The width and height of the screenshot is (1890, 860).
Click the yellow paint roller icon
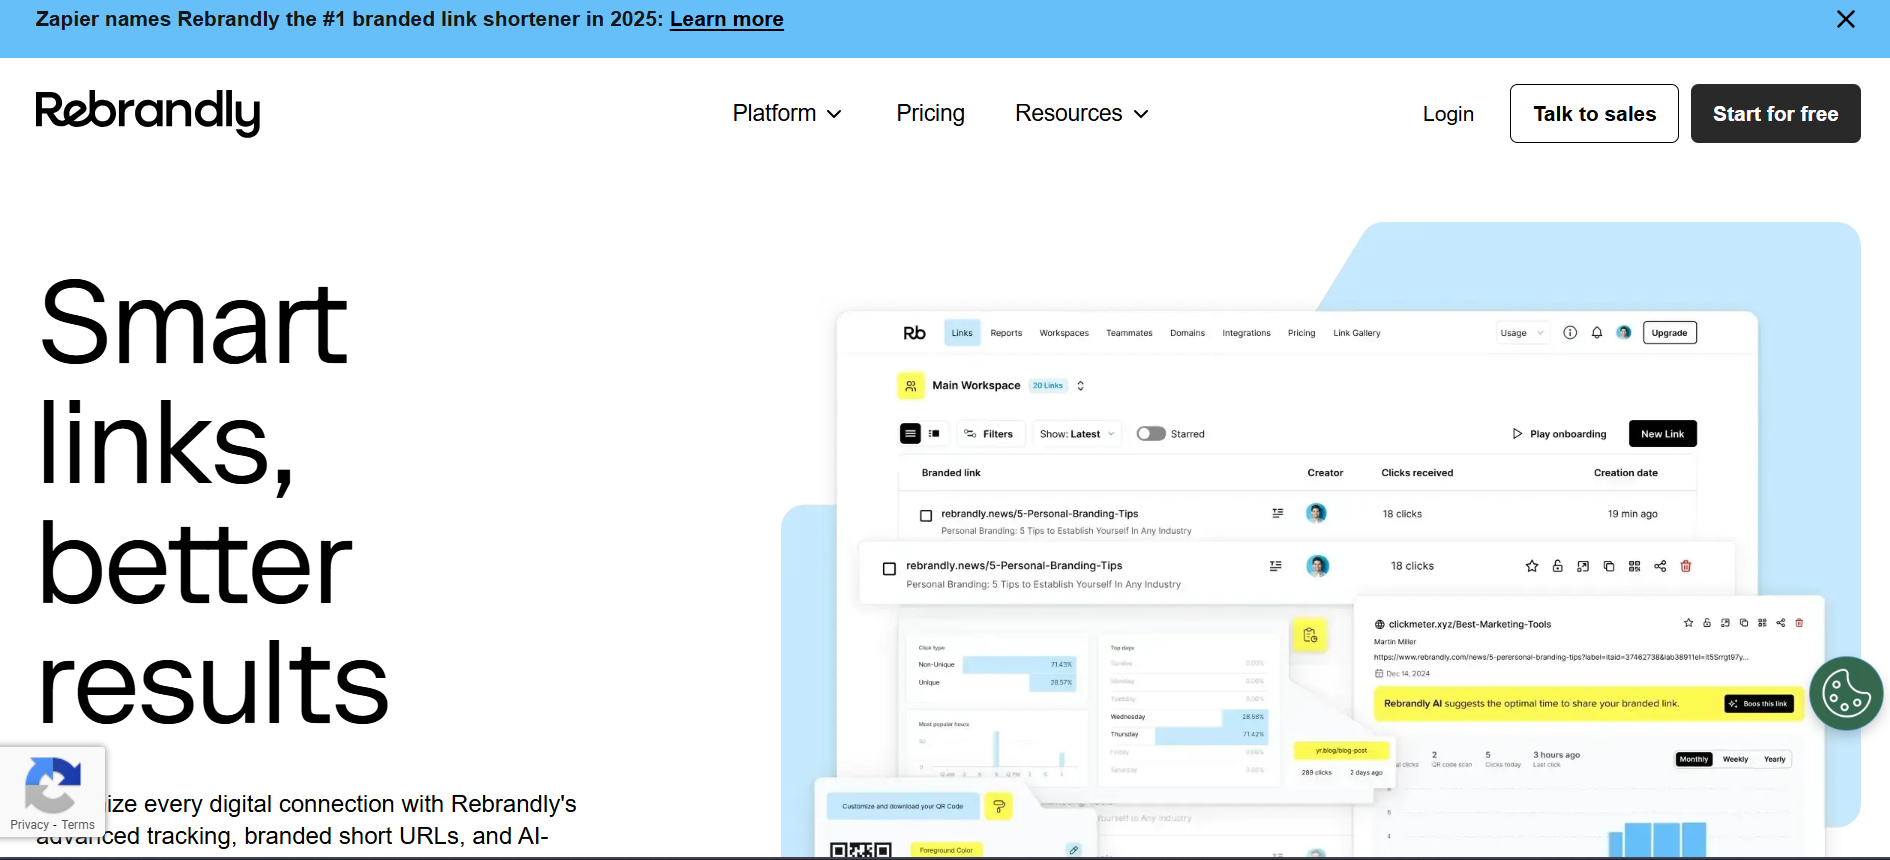tap(999, 806)
